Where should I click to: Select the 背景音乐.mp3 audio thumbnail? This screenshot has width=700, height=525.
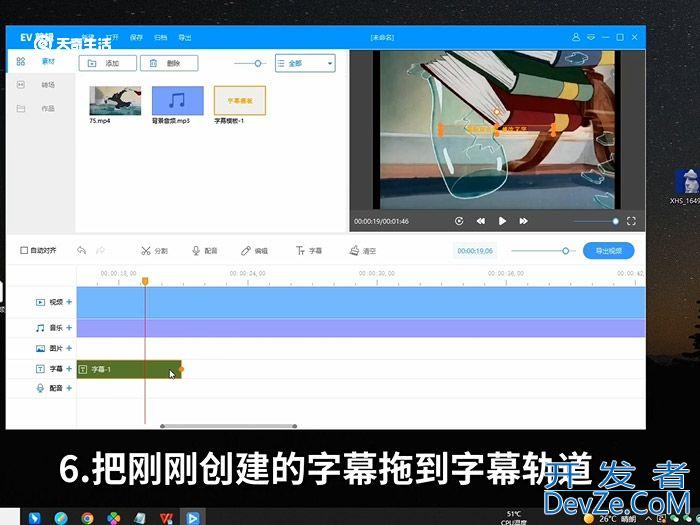click(x=178, y=101)
